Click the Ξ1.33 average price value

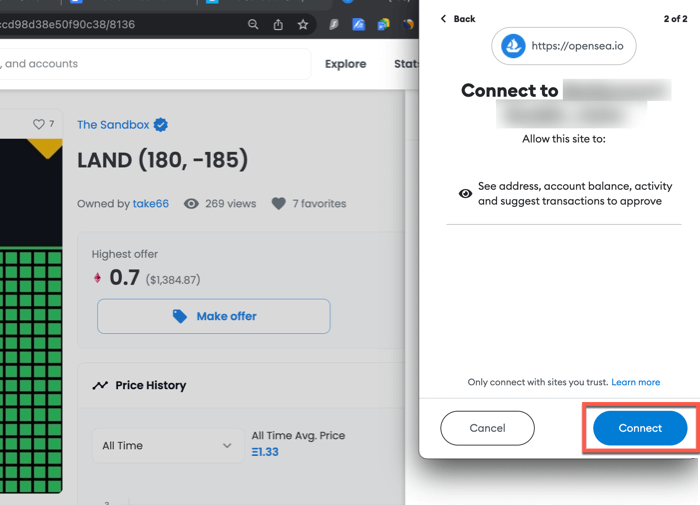coord(265,452)
